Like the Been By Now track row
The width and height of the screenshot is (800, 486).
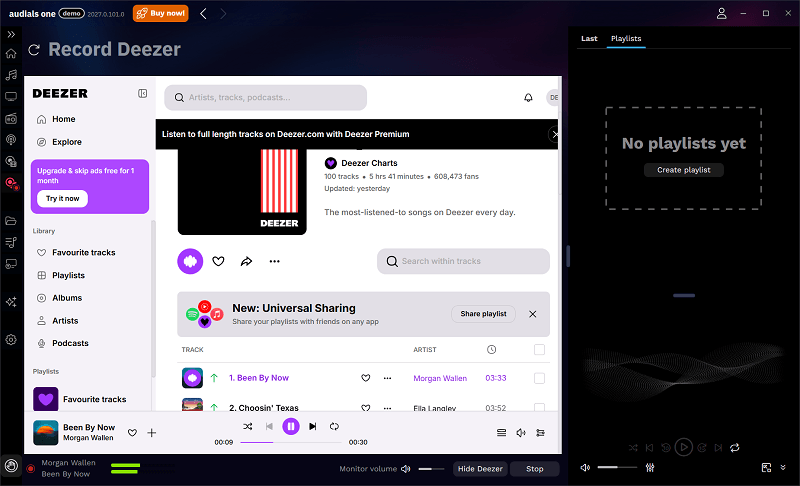pos(366,378)
